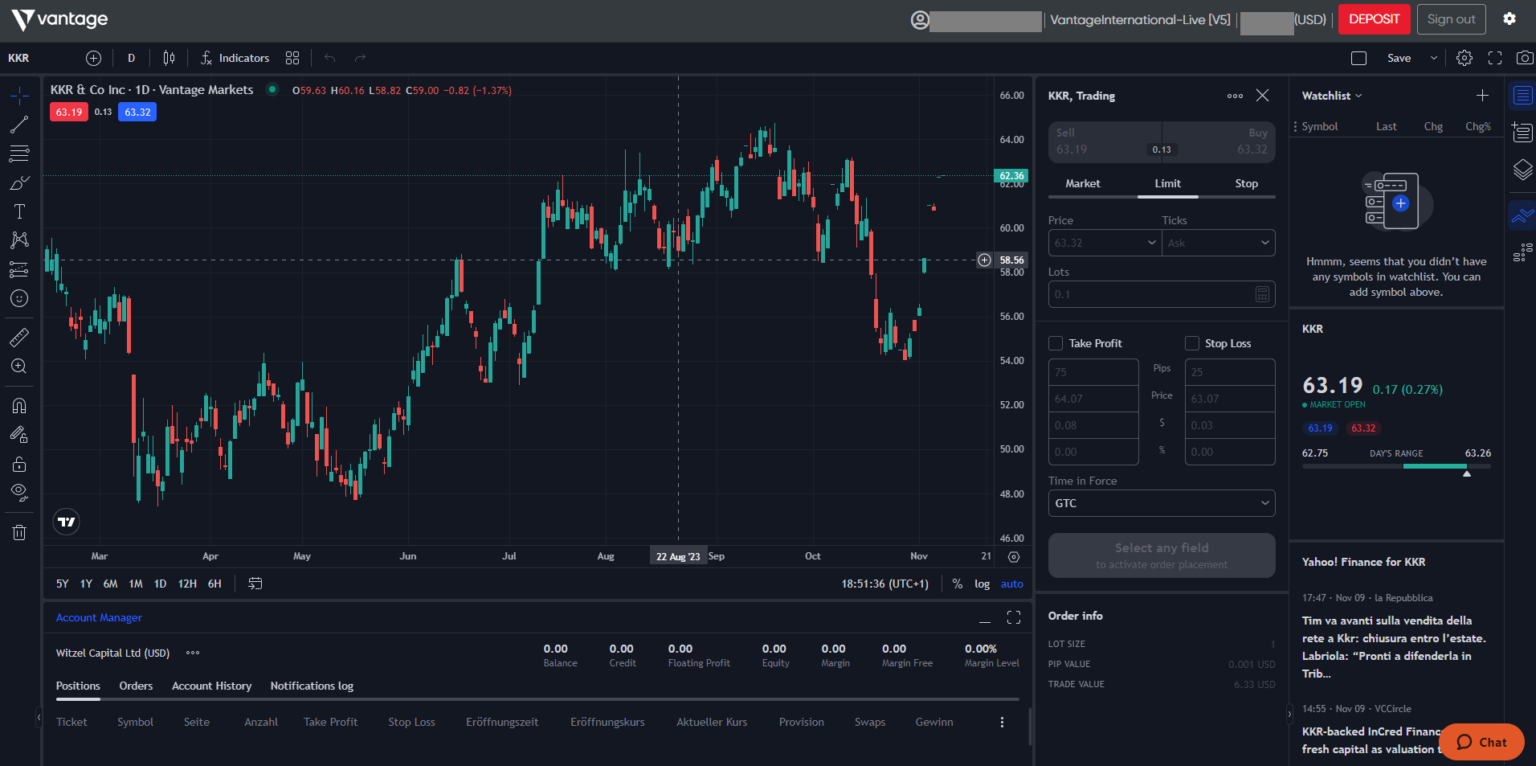Expand the Time in Force GTC dropdown
This screenshot has height=766, width=1536.
pos(1161,503)
